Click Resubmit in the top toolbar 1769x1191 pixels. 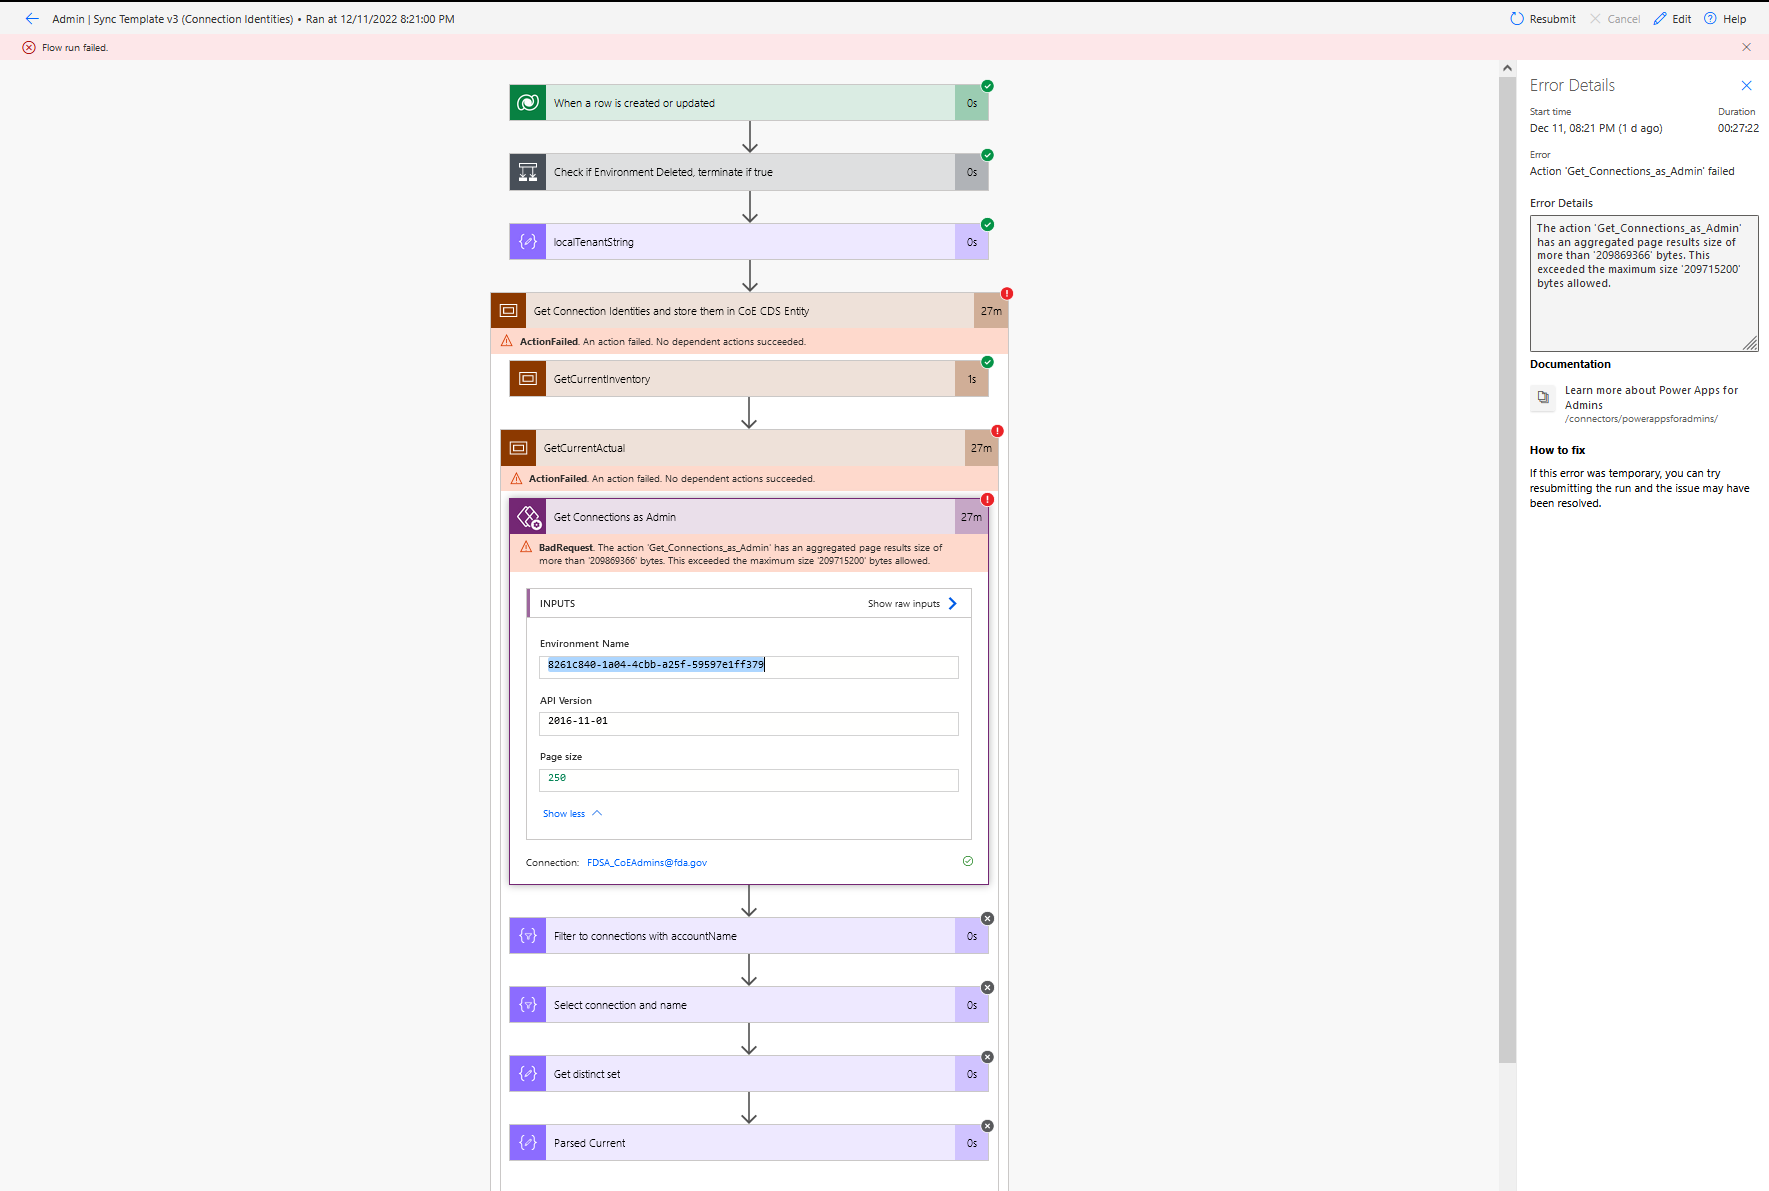point(1543,18)
